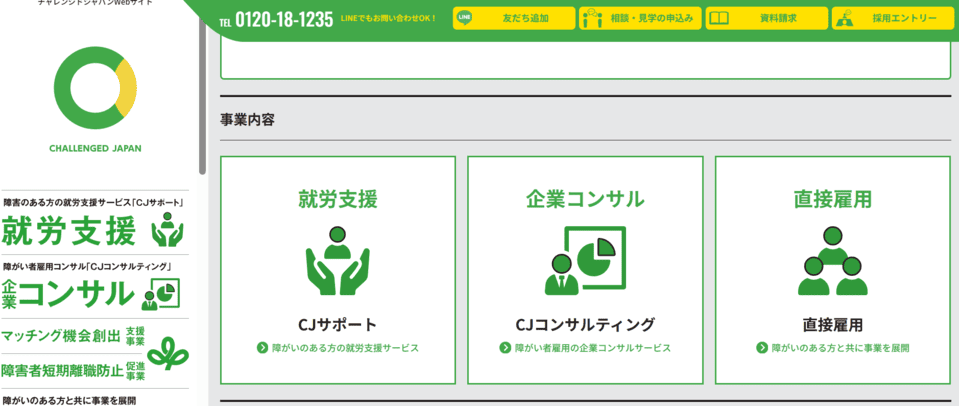Click arrow icon before 障がいのある方と共に事業を展開 link
The width and height of the screenshot is (959, 406).
(x=761, y=348)
